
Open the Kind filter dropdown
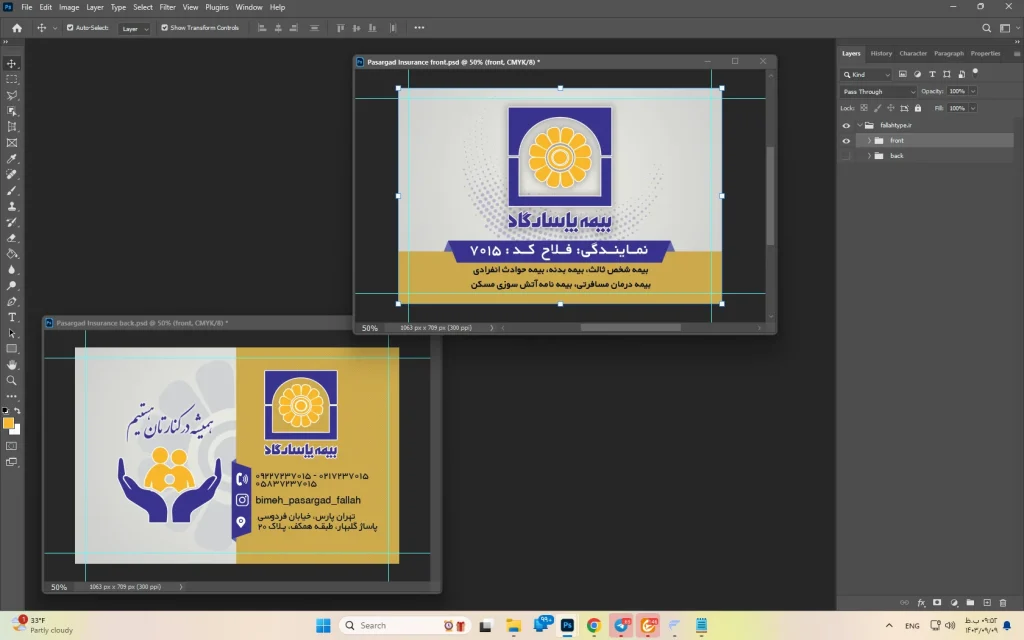click(866, 74)
